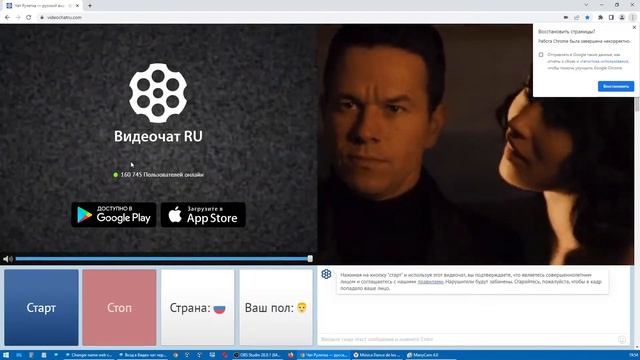
Task: Open the правилами rules link in chat notice
Action: (x=430, y=282)
